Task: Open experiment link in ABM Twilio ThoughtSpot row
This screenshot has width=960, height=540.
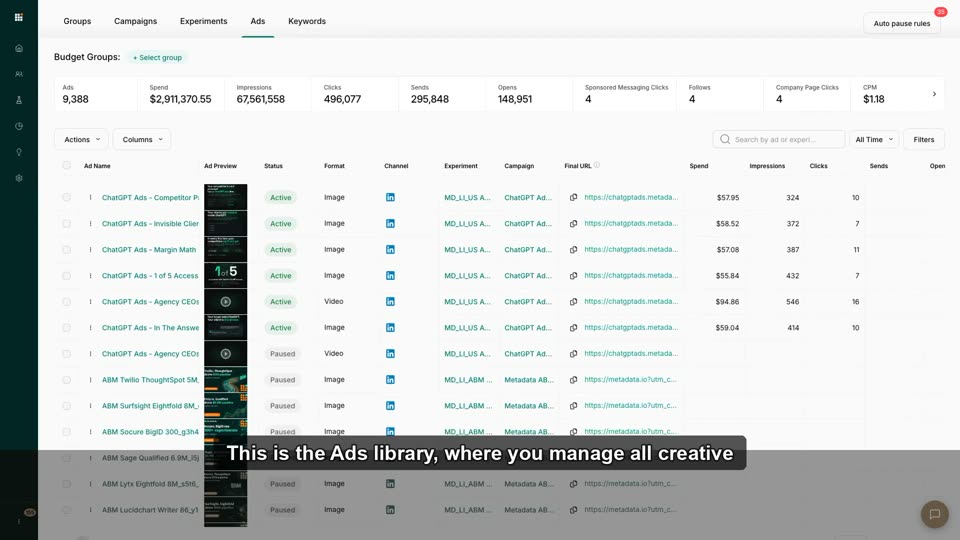Action: (468, 380)
